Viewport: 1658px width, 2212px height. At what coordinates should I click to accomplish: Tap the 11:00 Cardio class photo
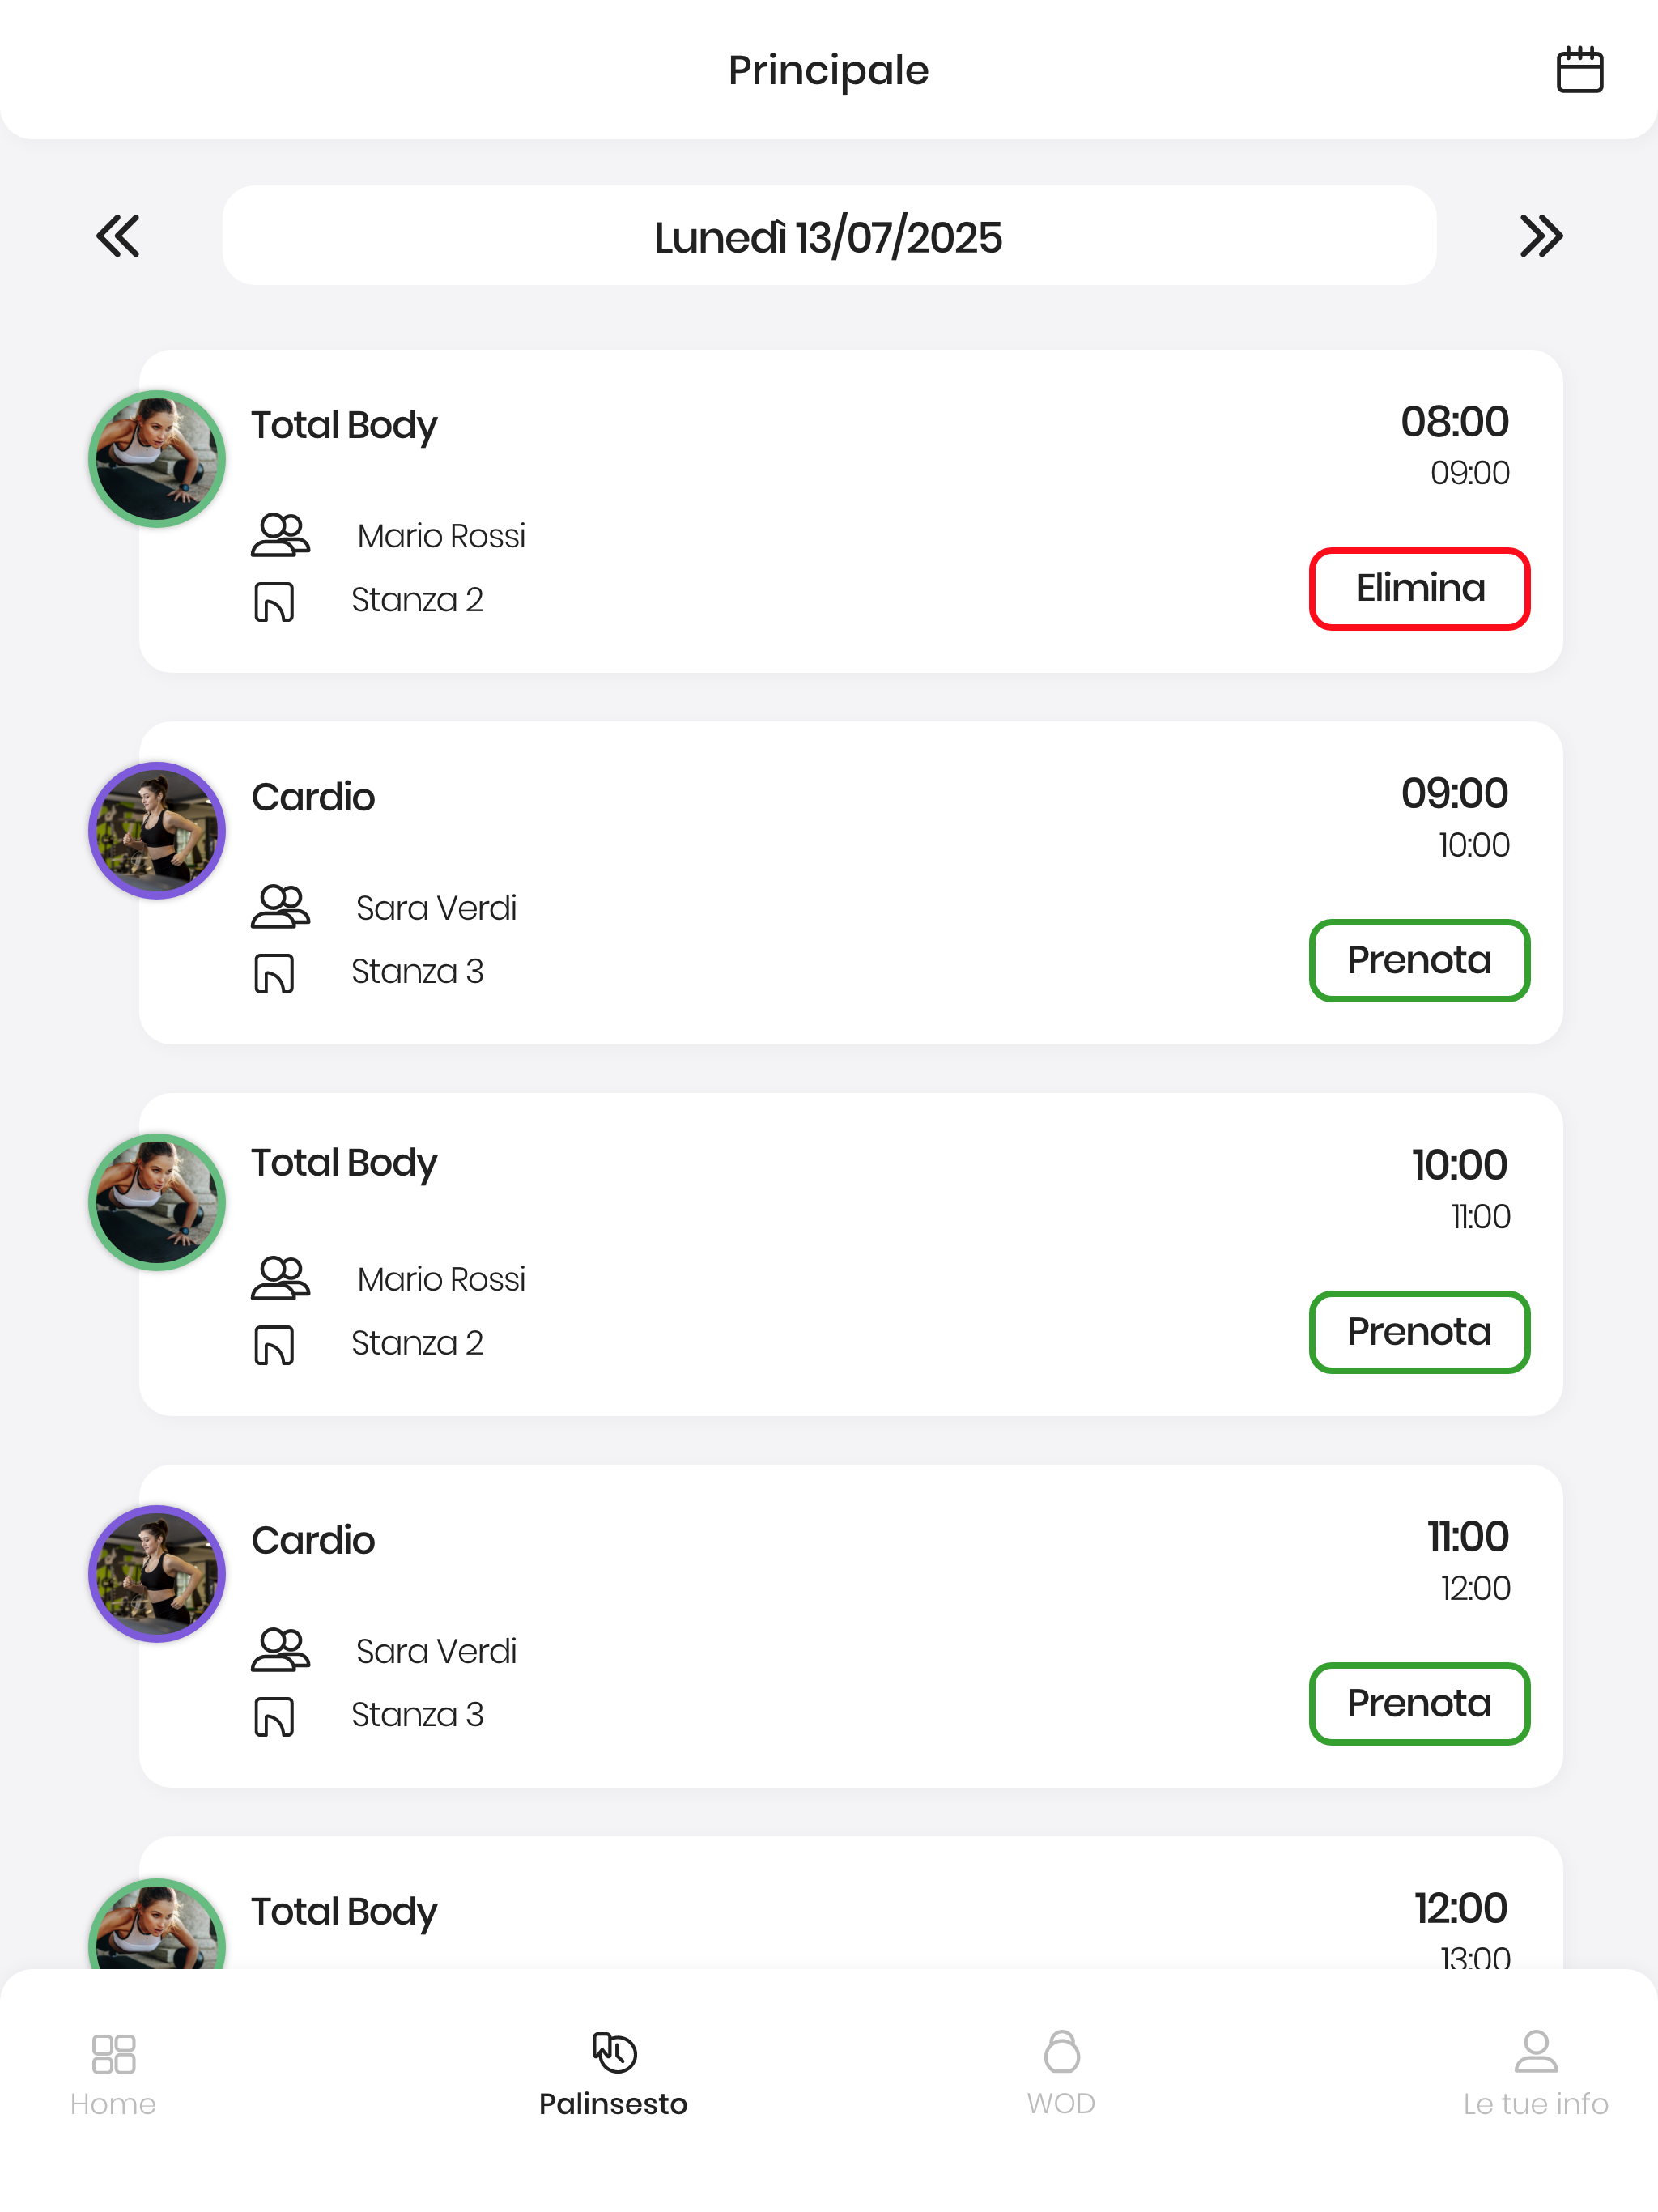coord(157,1574)
